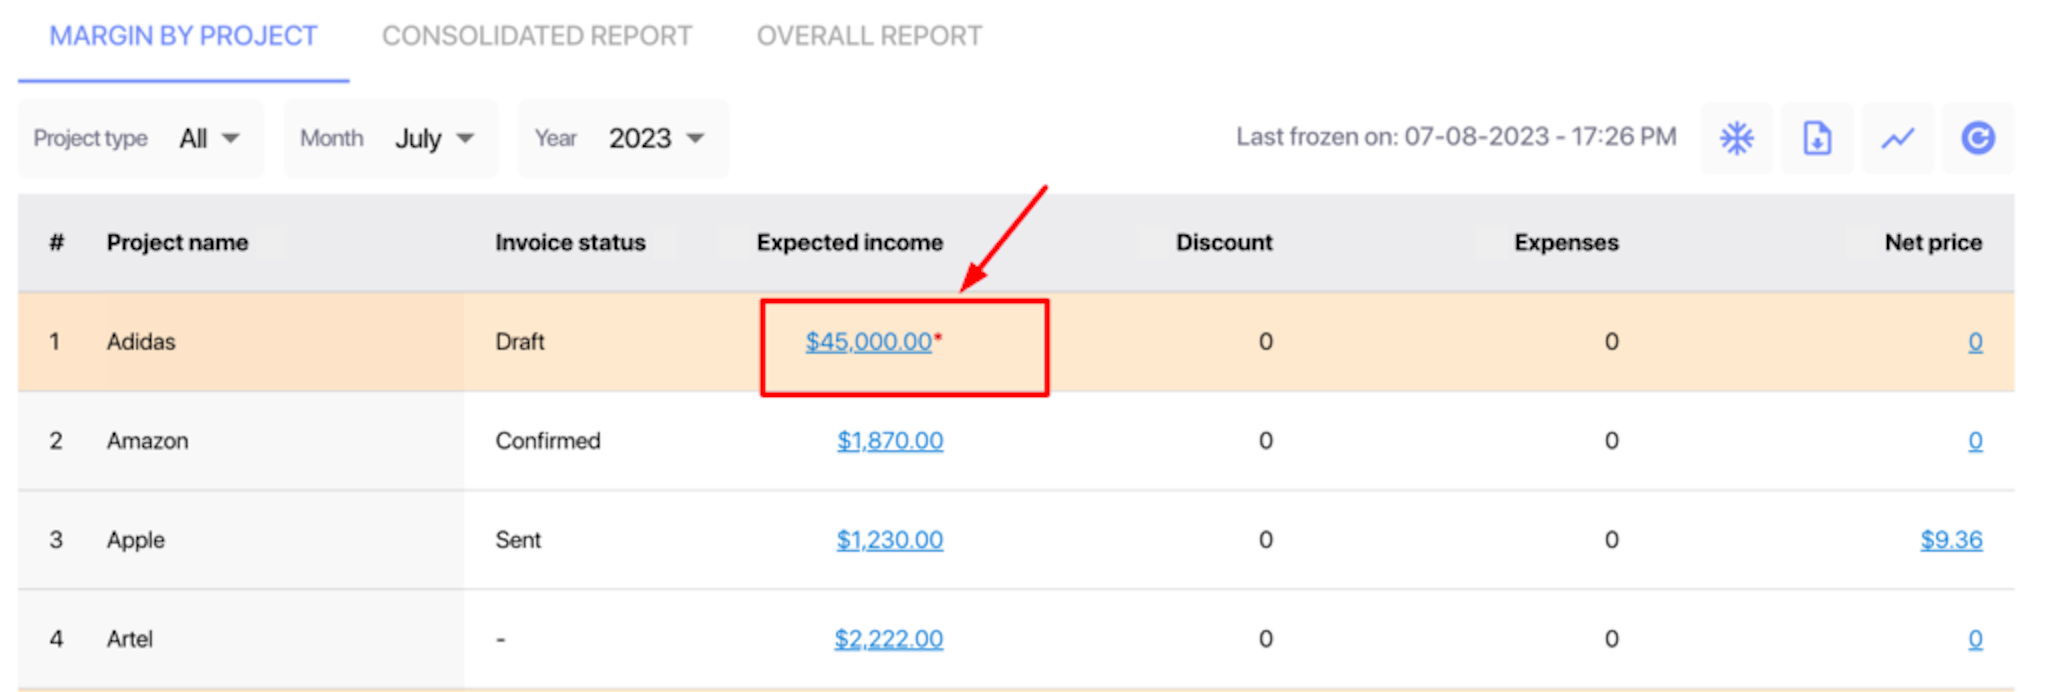Select the Adidas project name cell
The width and height of the screenshot is (2048, 692).
[141, 342]
